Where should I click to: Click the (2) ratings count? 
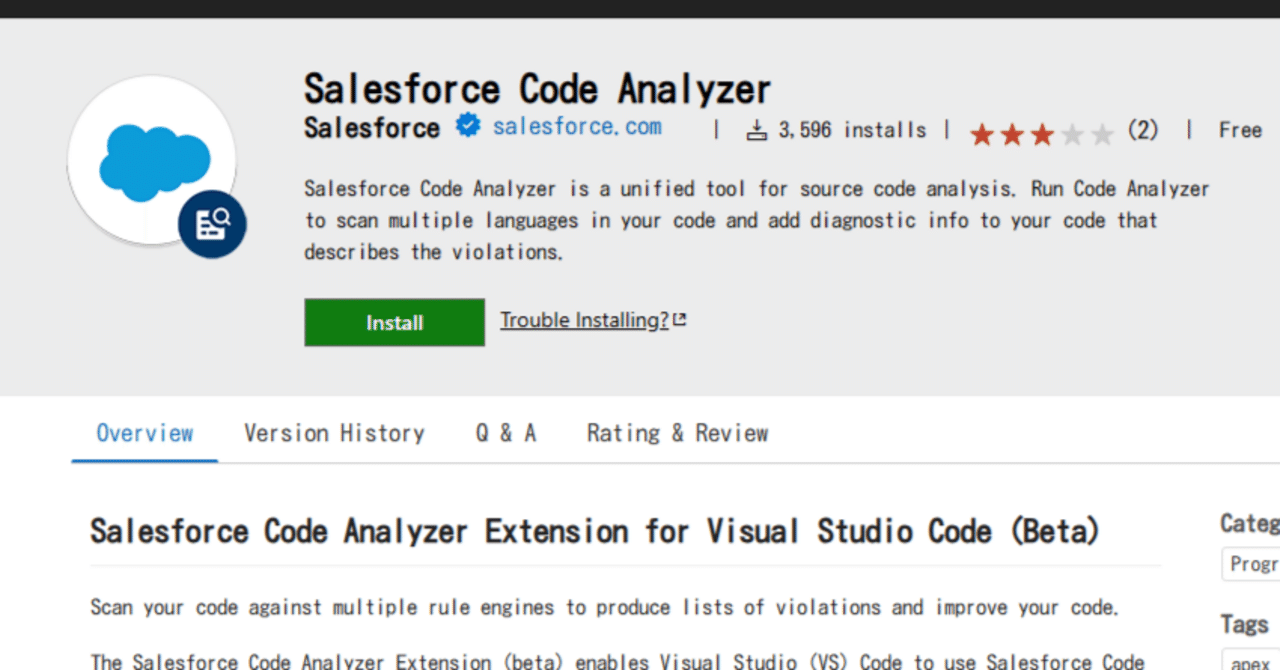coord(1142,130)
